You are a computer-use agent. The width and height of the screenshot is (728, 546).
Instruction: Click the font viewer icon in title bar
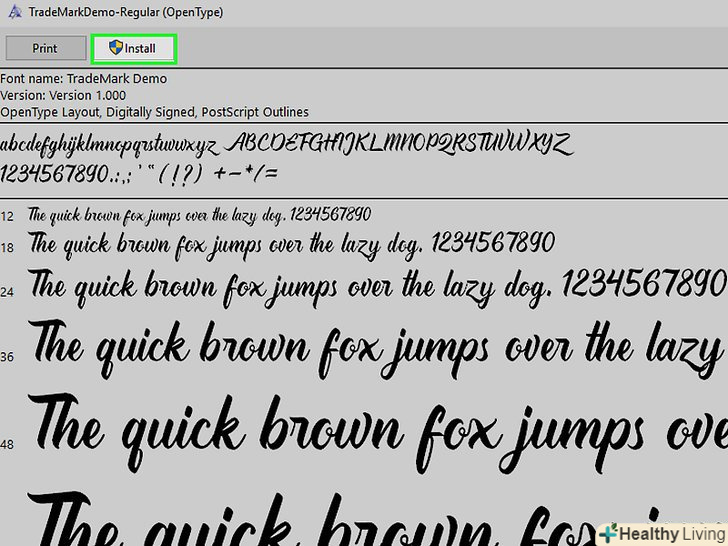pos(12,12)
